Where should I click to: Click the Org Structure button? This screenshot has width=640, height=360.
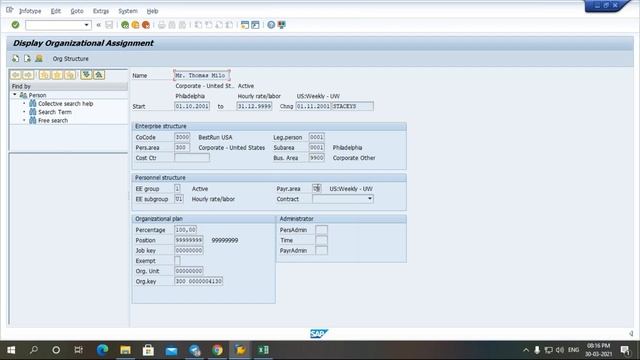pos(71,59)
